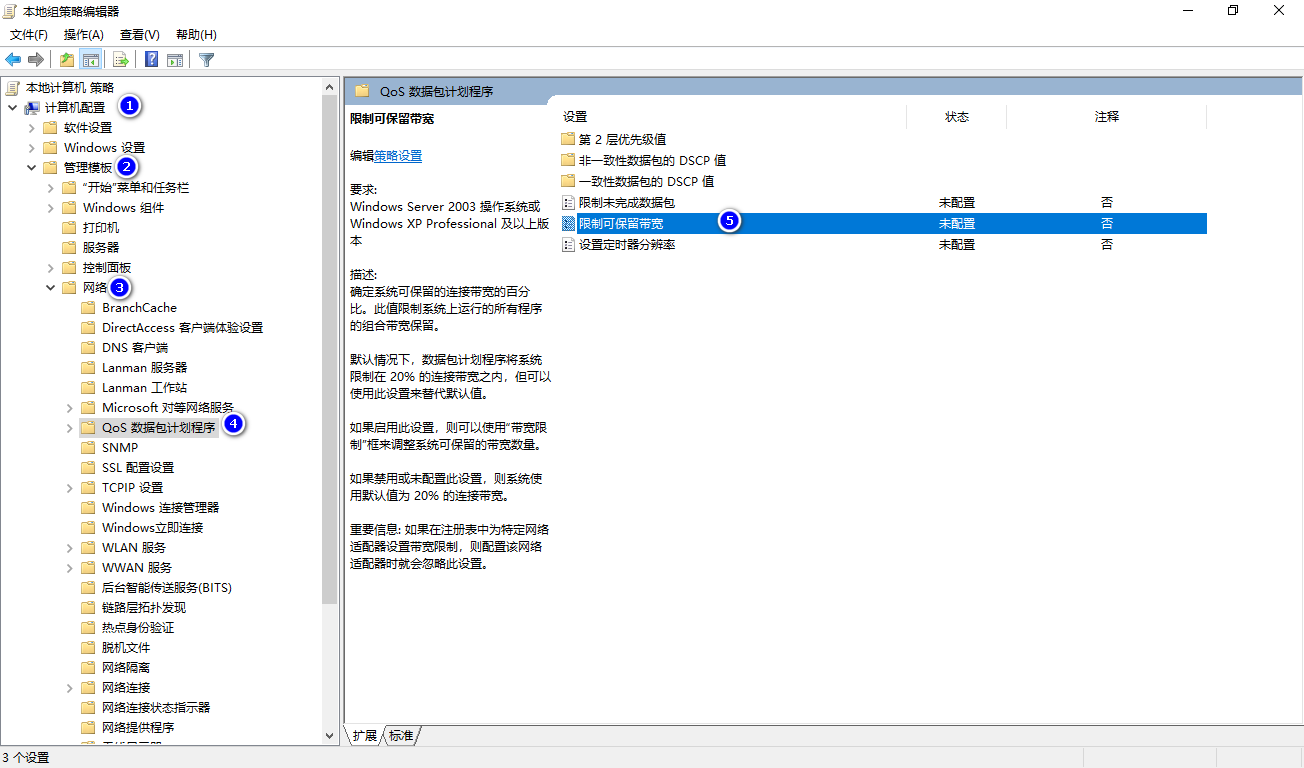Switch to the 标准 tab
The width and height of the screenshot is (1304, 768).
pyautogui.click(x=401, y=735)
